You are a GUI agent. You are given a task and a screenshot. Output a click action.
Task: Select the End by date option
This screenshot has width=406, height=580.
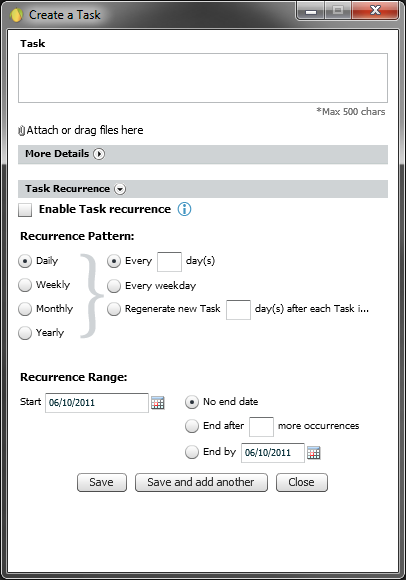[x=192, y=452]
